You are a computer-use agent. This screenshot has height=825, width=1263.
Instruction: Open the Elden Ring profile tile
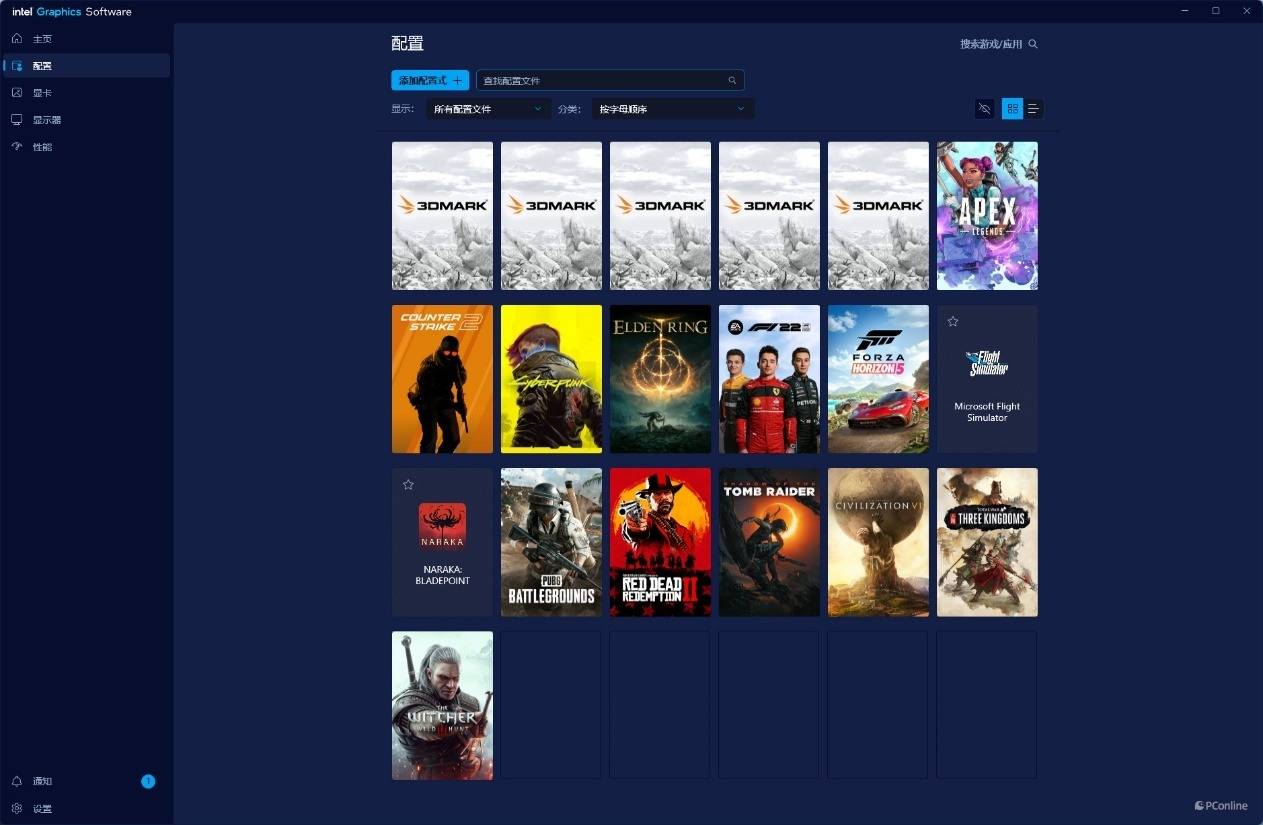point(660,379)
